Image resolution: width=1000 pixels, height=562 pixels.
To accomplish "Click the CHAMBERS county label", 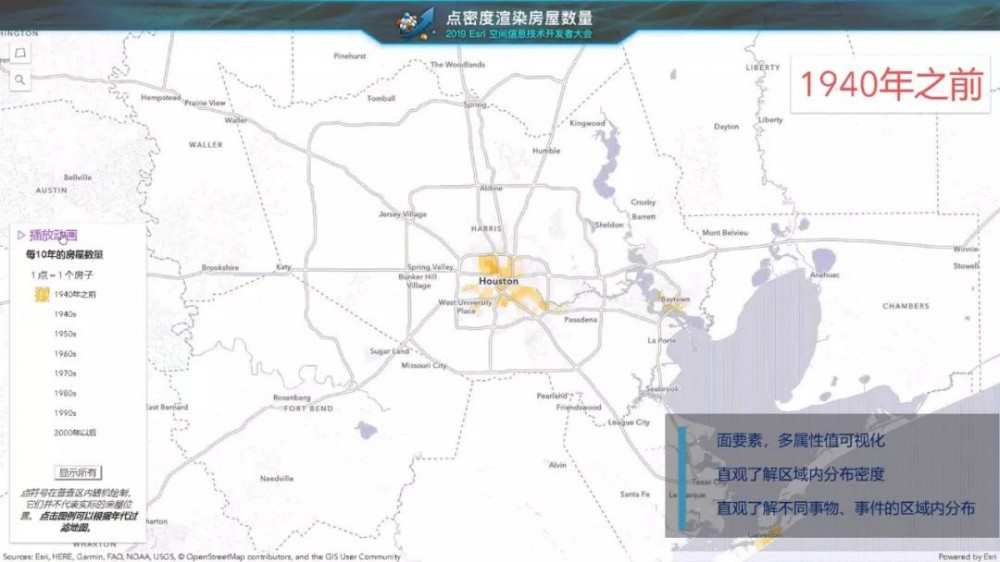I will point(906,306).
